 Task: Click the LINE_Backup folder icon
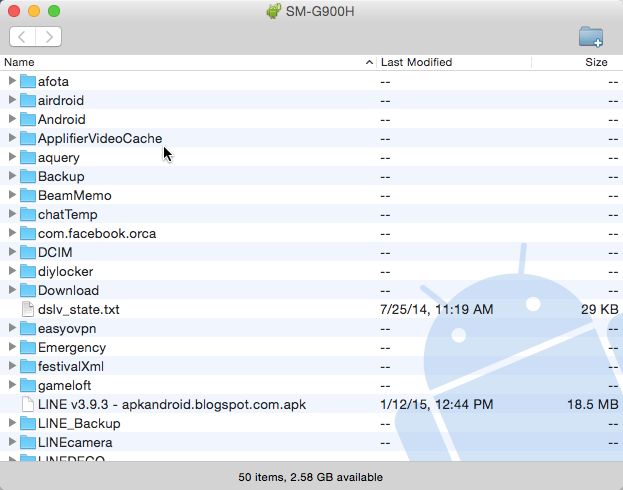(x=28, y=423)
